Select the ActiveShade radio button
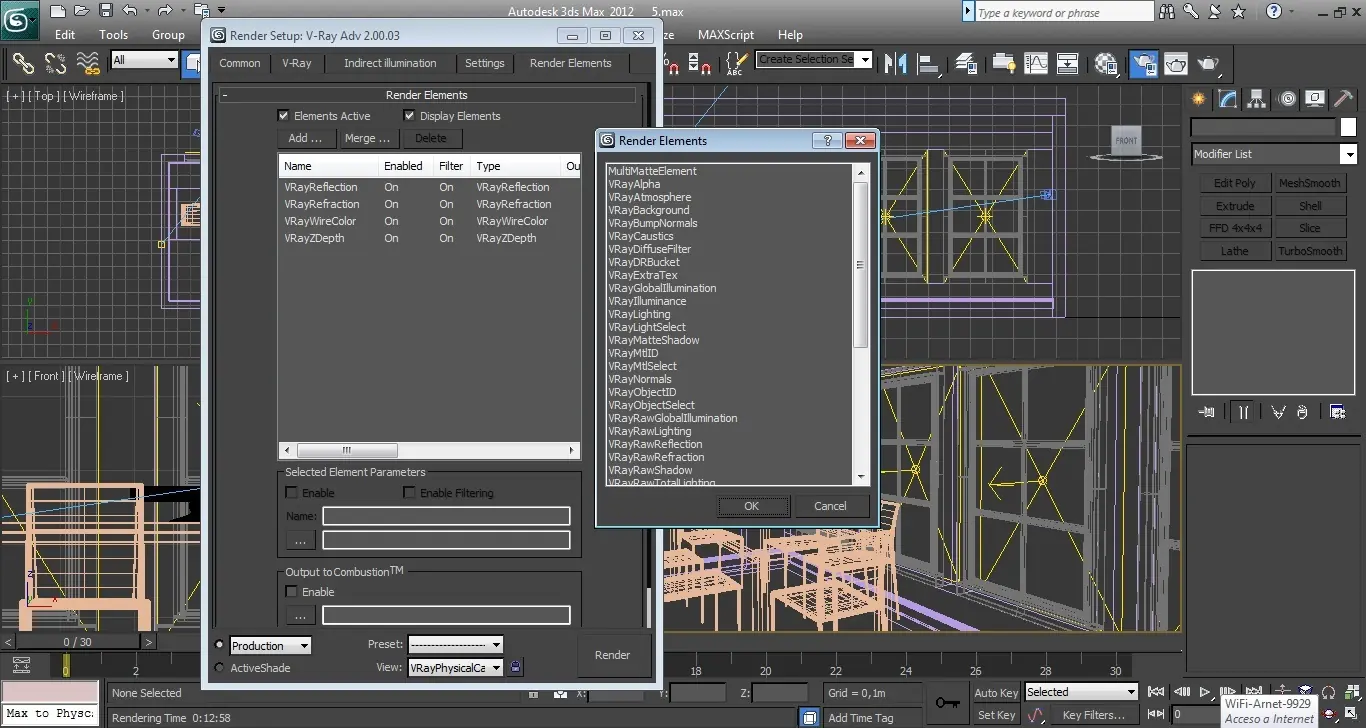This screenshot has width=1366, height=728. [220, 668]
